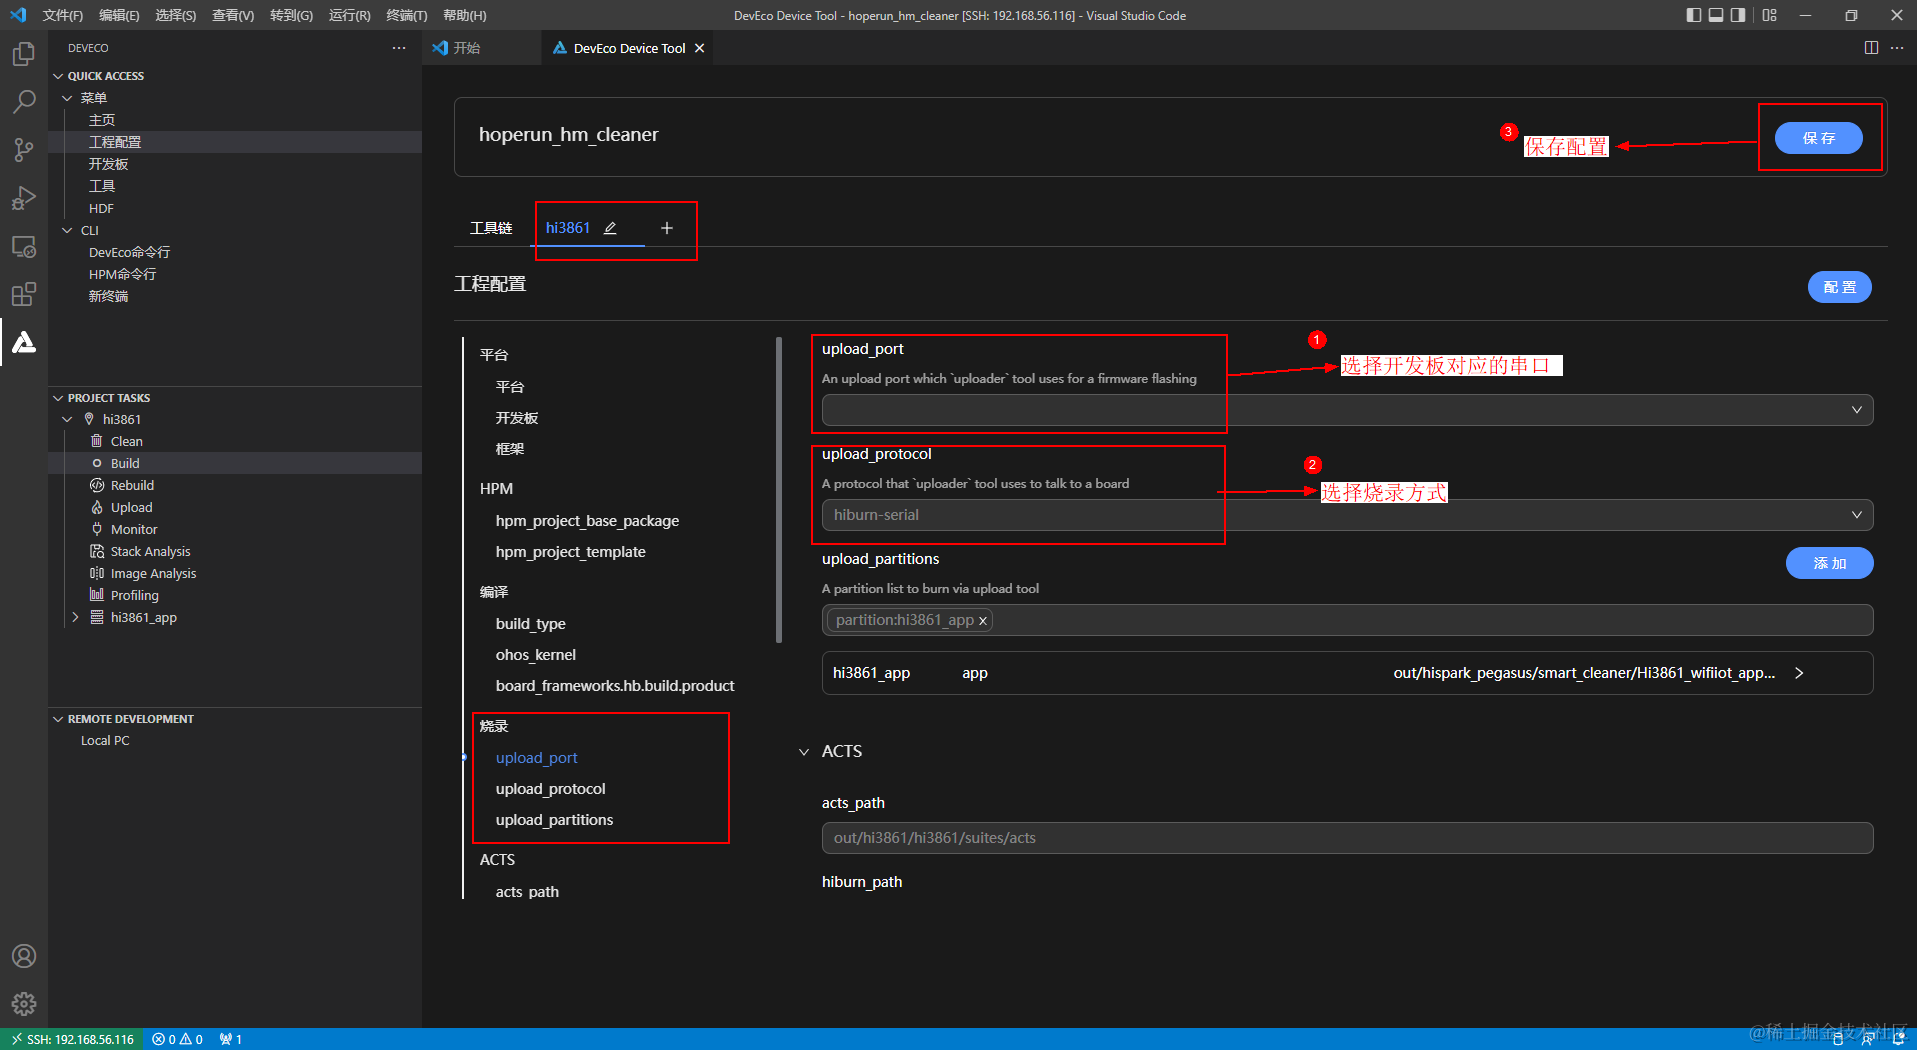The image size is (1917, 1050).
Task: Click the settings outline vertical scrollbar
Action: 779,490
